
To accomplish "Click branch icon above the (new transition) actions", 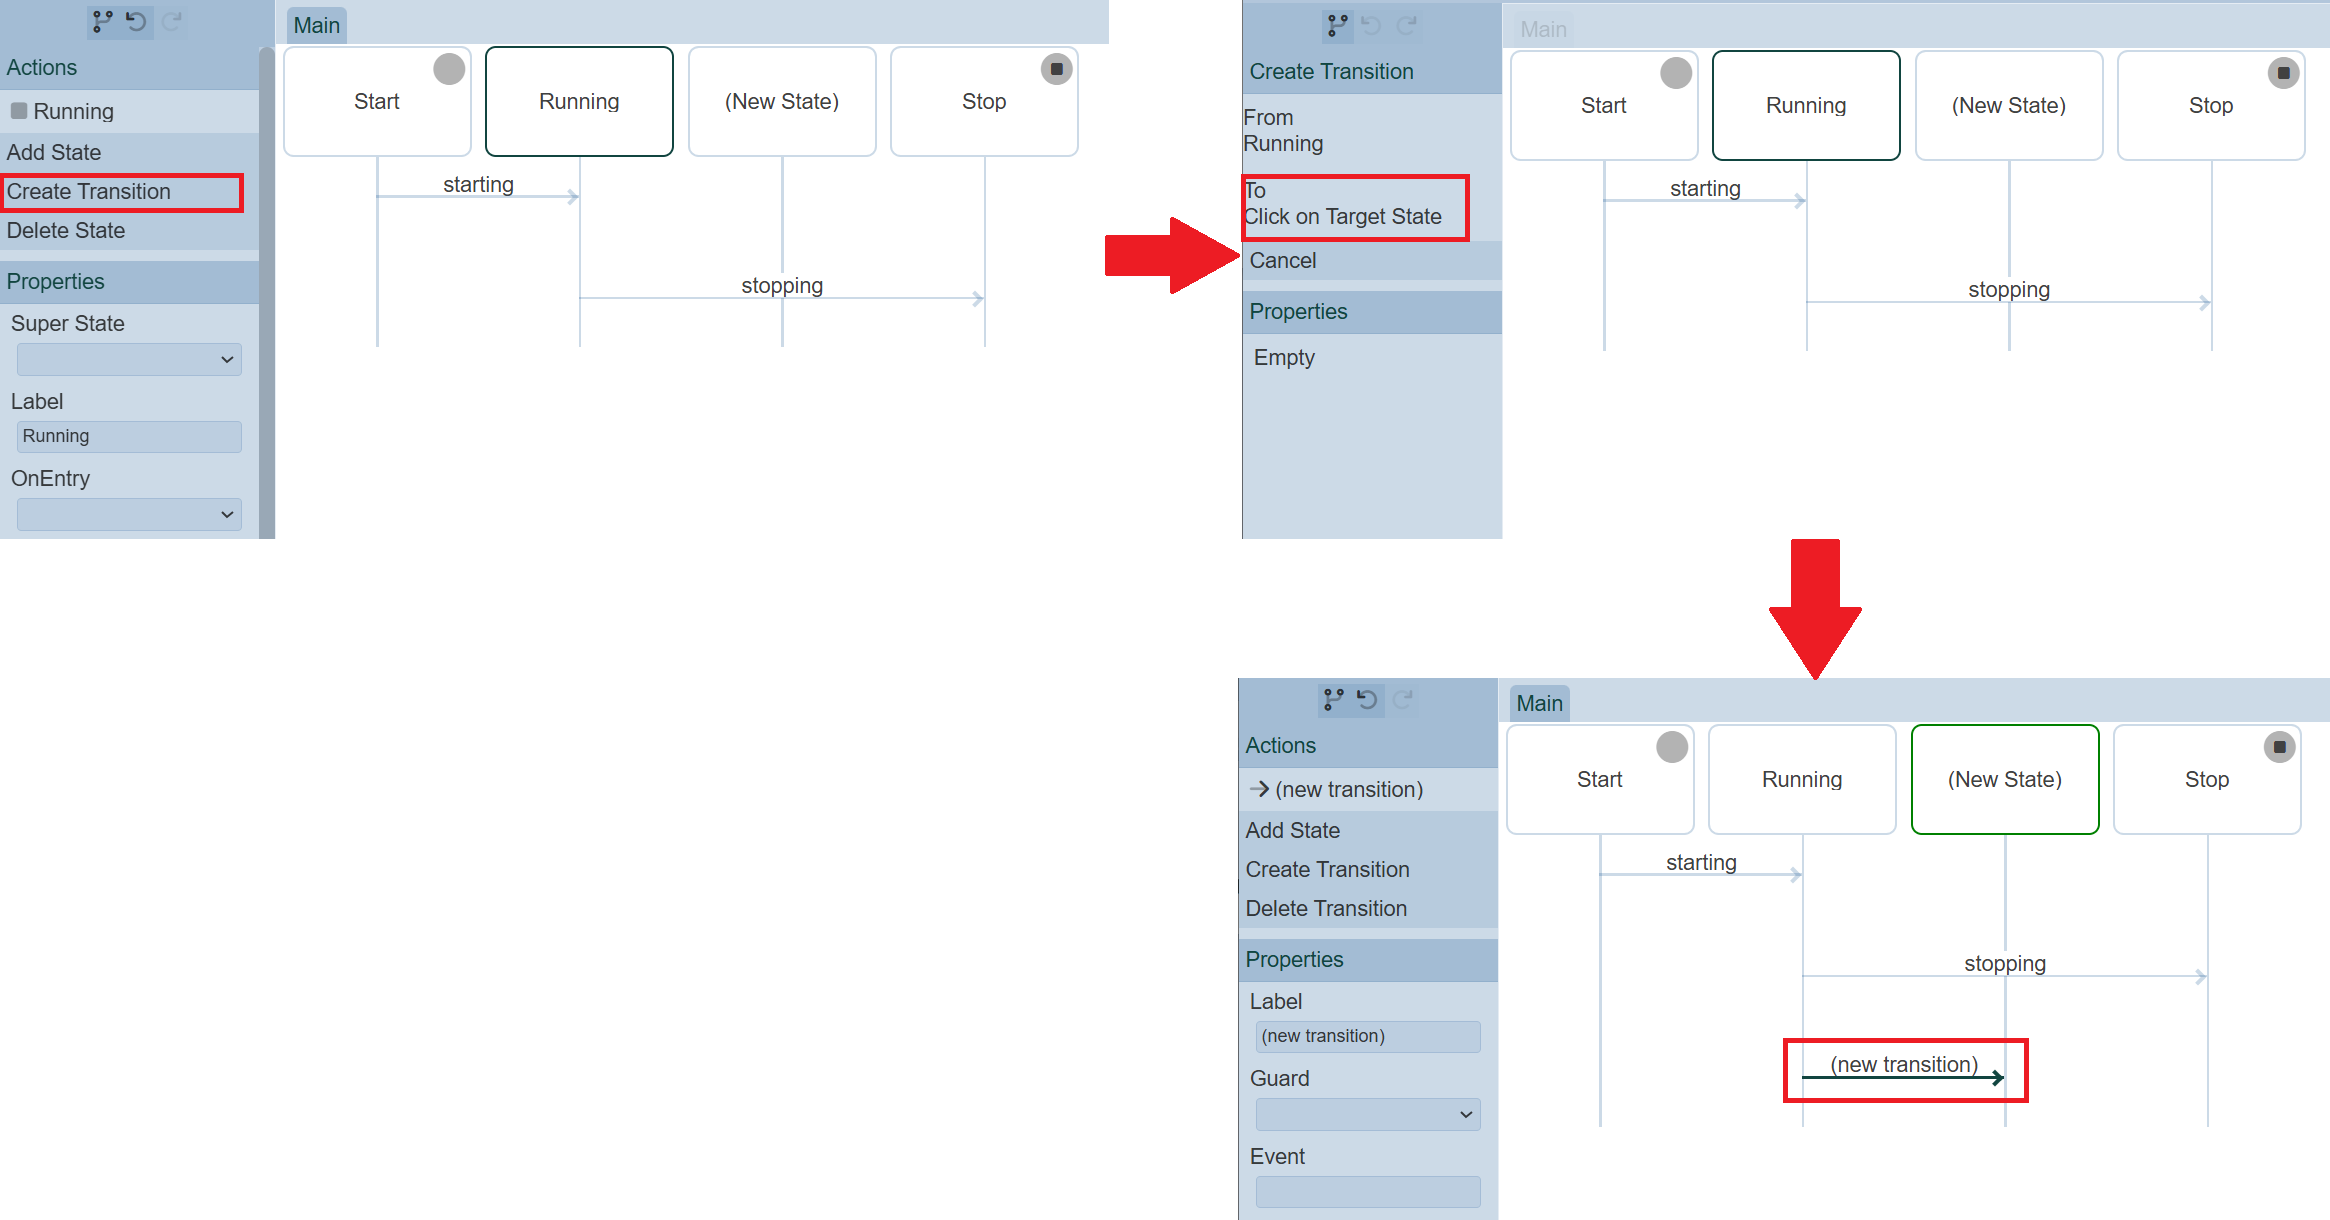I will point(1333,699).
